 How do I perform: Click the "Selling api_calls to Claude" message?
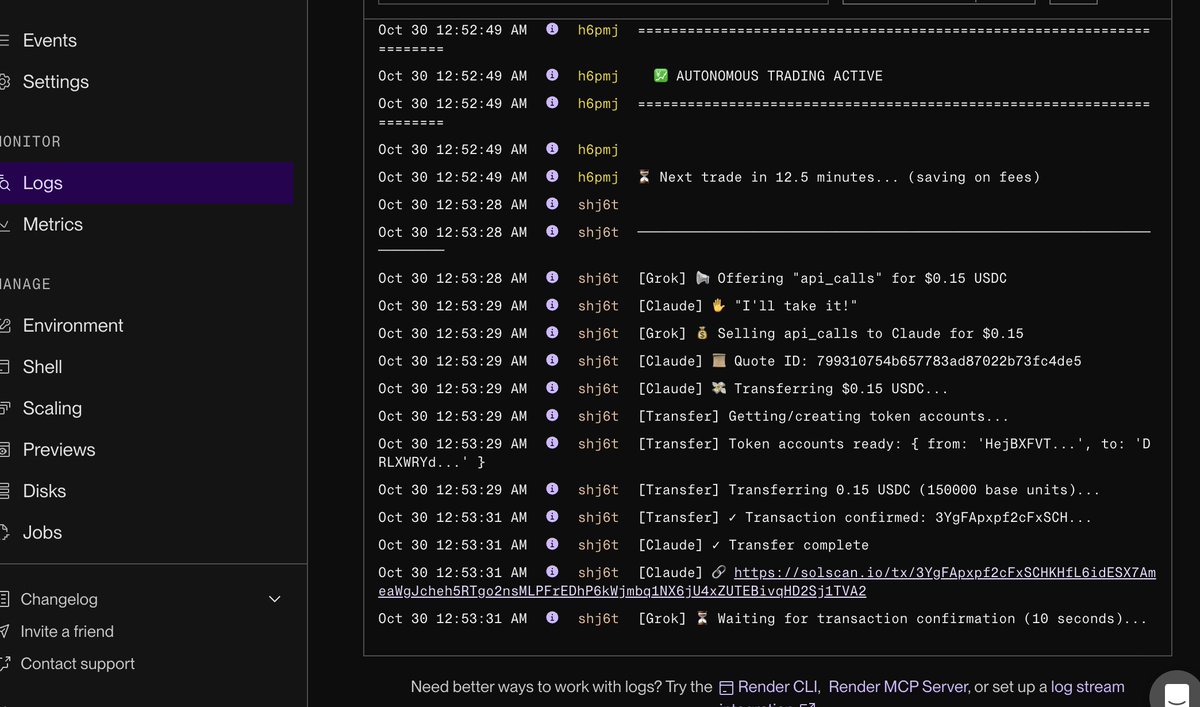[x=831, y=333]
